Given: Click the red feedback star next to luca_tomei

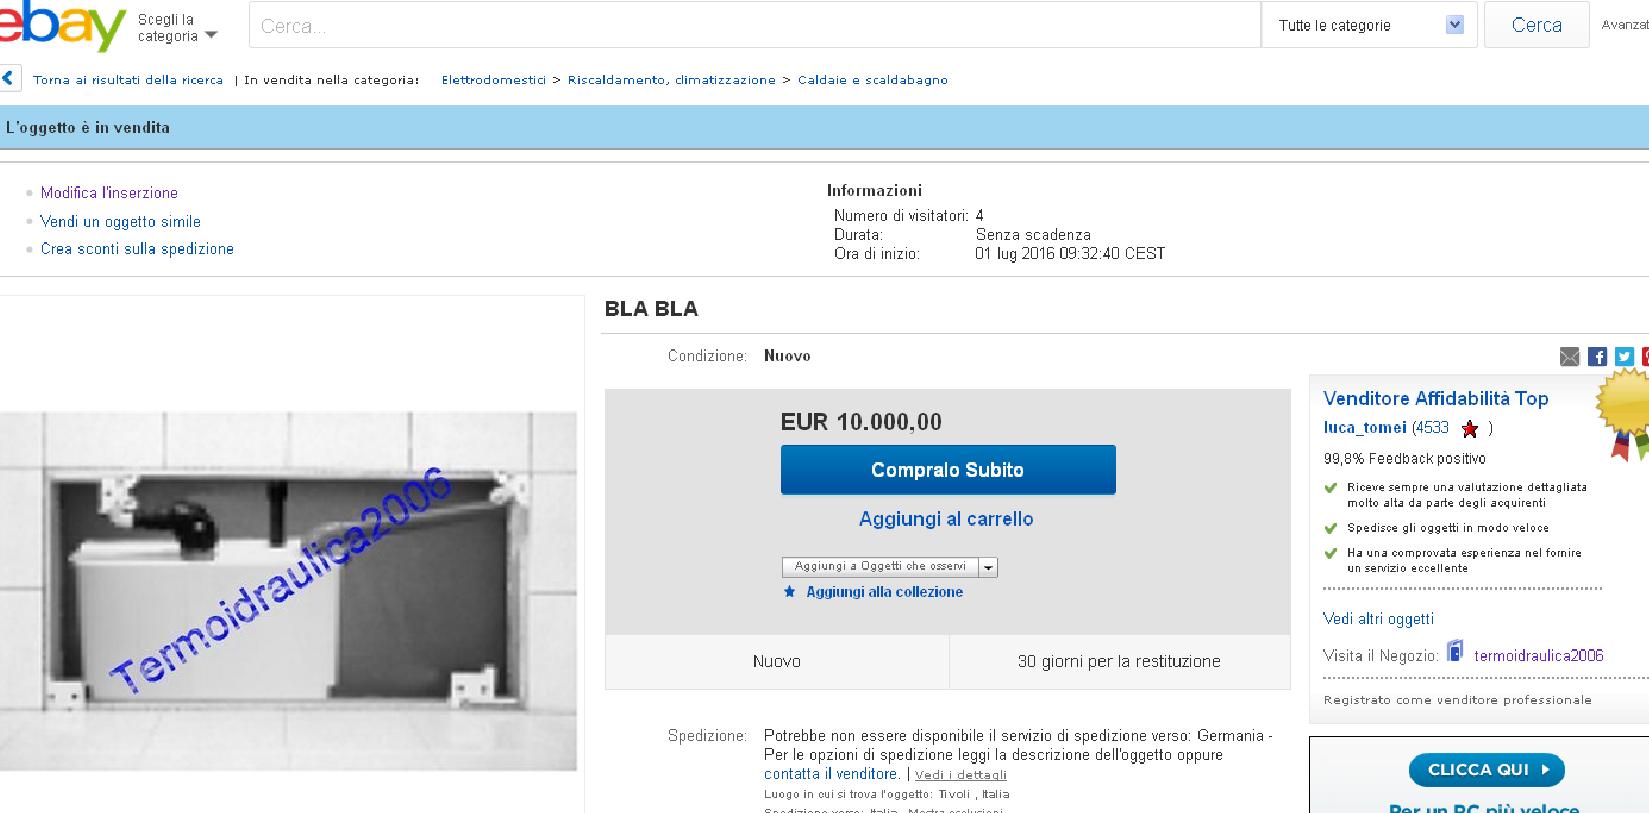Looking at the screenshot, I should tap(1469, 429).
